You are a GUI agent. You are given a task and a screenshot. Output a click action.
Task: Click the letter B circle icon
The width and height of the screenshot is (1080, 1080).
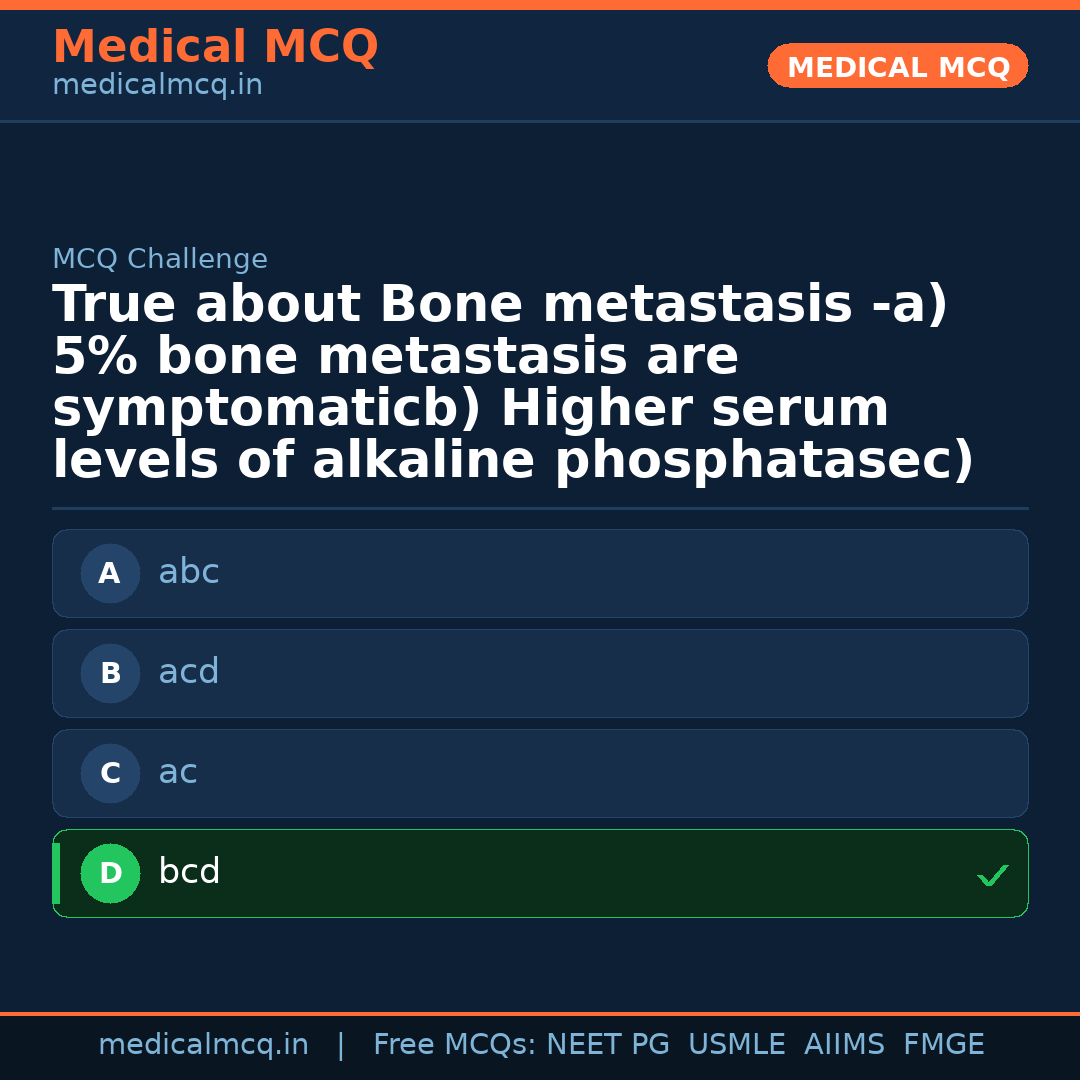110,674
